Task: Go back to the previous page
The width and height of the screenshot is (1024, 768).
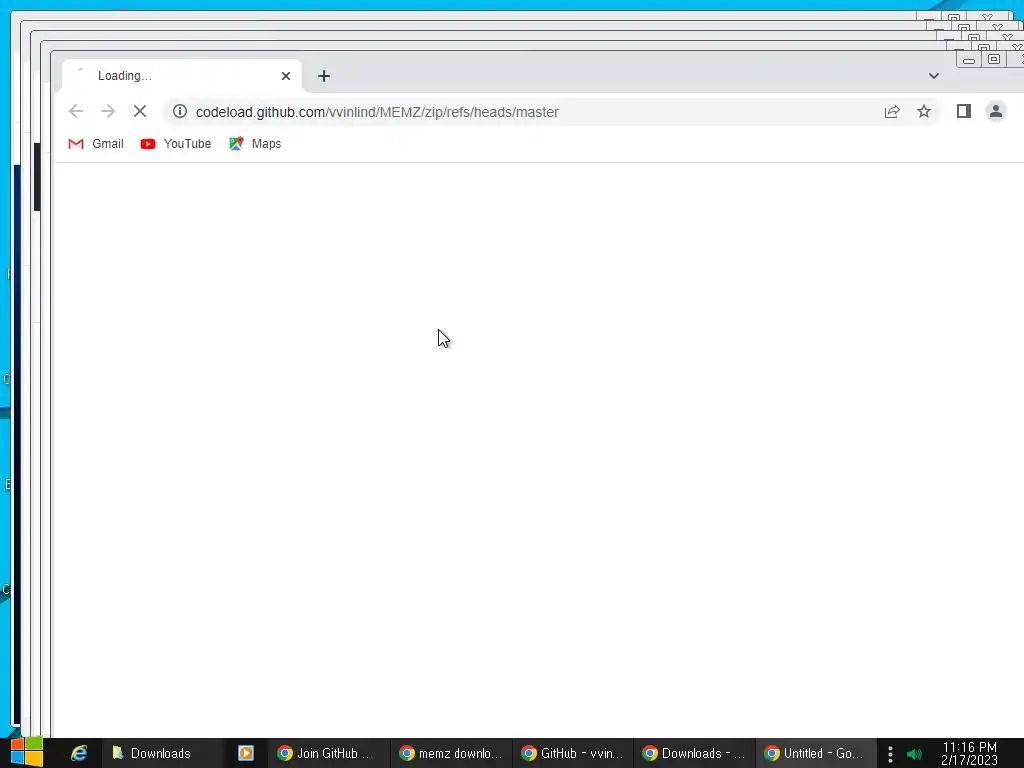Action: (x=76, y=111)
